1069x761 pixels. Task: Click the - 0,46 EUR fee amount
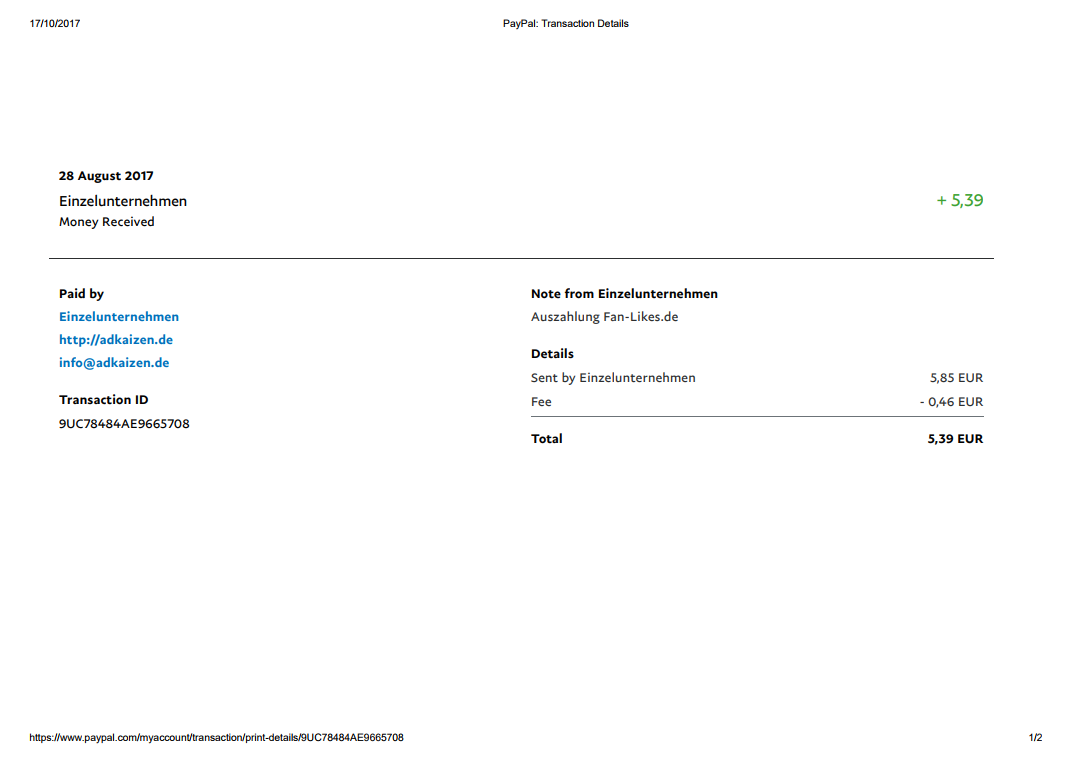(951, 402)
